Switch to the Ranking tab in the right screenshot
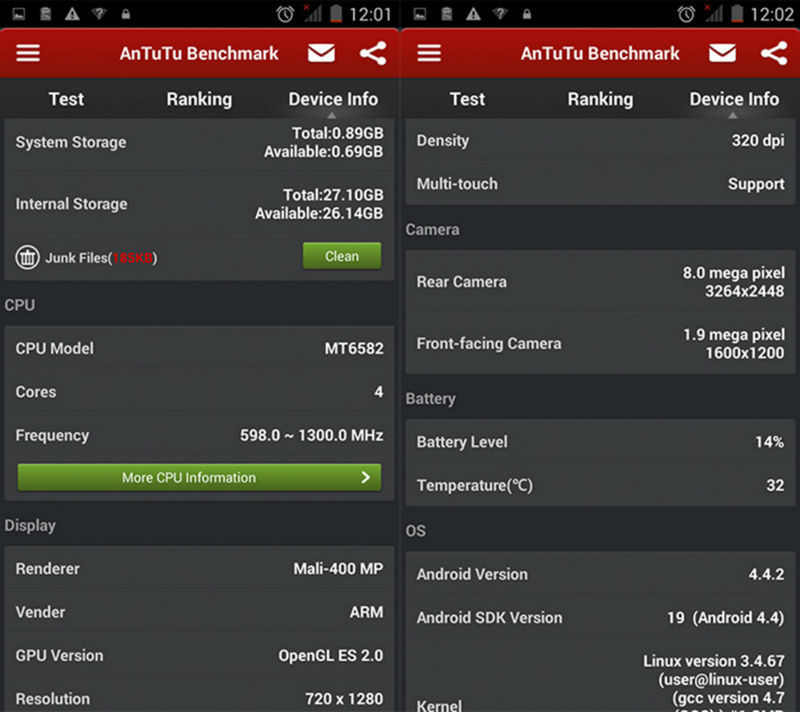800x712 pixels. (601, 99)
